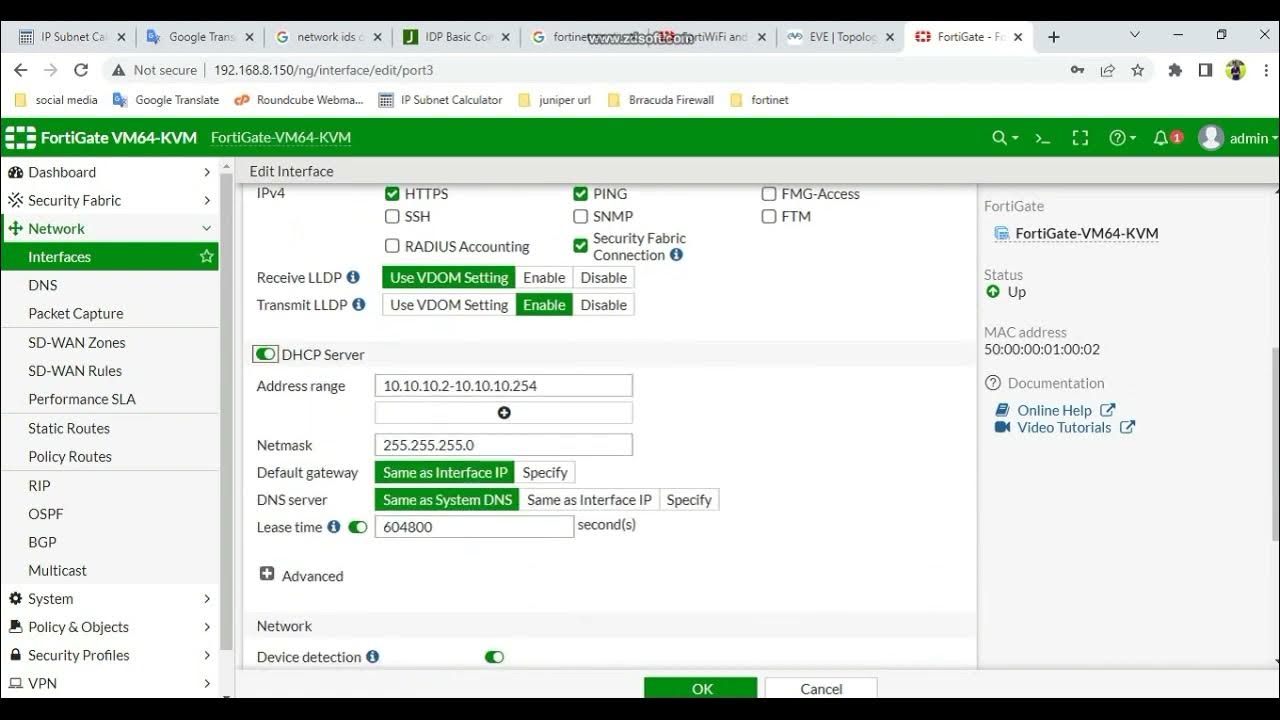
Task: Click FortiGate-VM64-KVM device icon in right panel
Action: click(x=1002, y=234)
